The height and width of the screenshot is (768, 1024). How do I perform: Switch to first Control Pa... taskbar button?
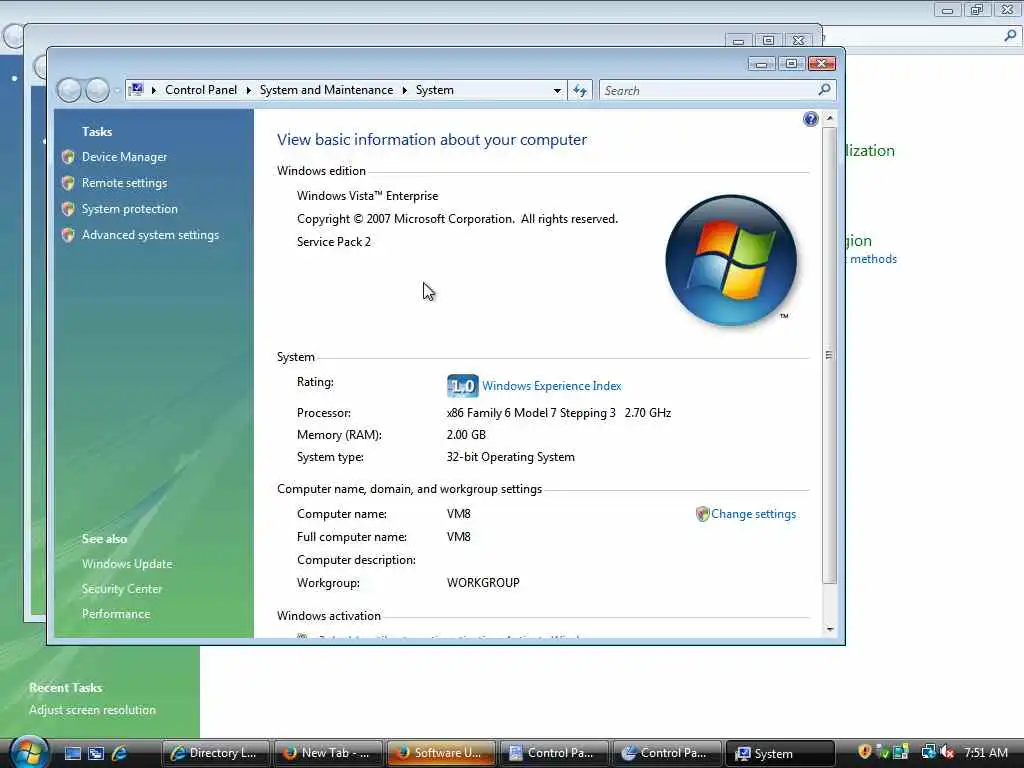pyautogui.click(x=554, y=753)
